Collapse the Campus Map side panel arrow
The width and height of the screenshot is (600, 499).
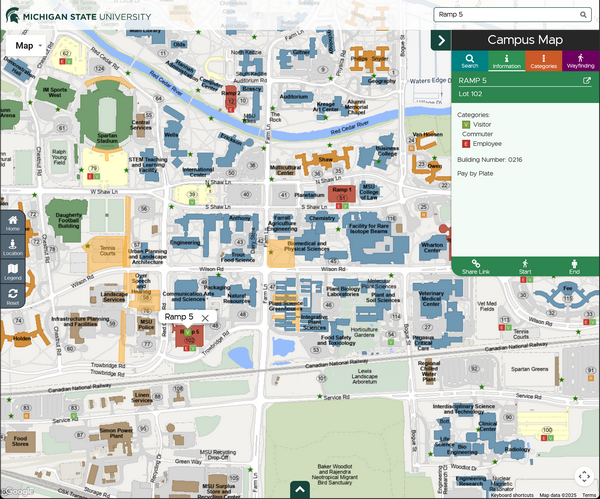(x=441, y=40)
